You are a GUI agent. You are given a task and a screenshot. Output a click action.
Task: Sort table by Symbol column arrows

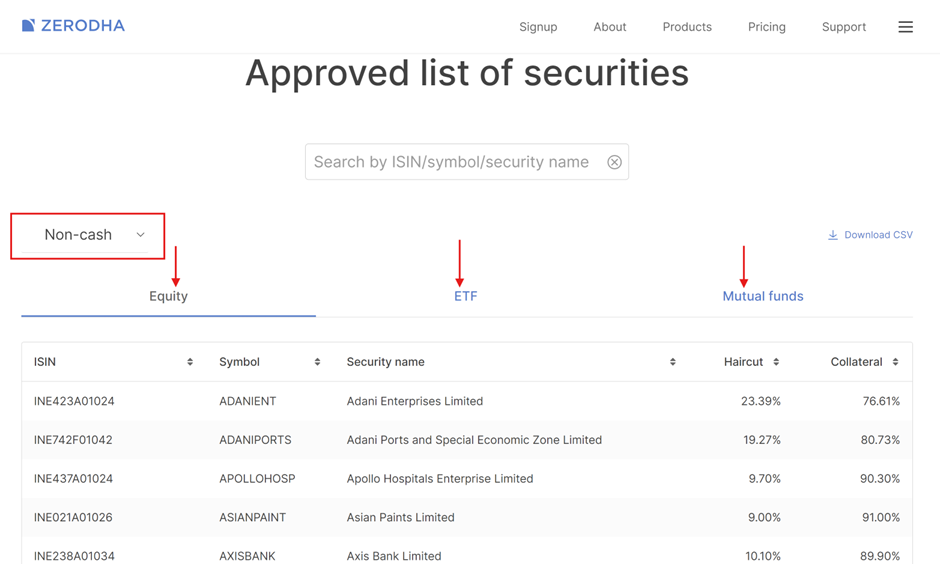coord(317,362)
